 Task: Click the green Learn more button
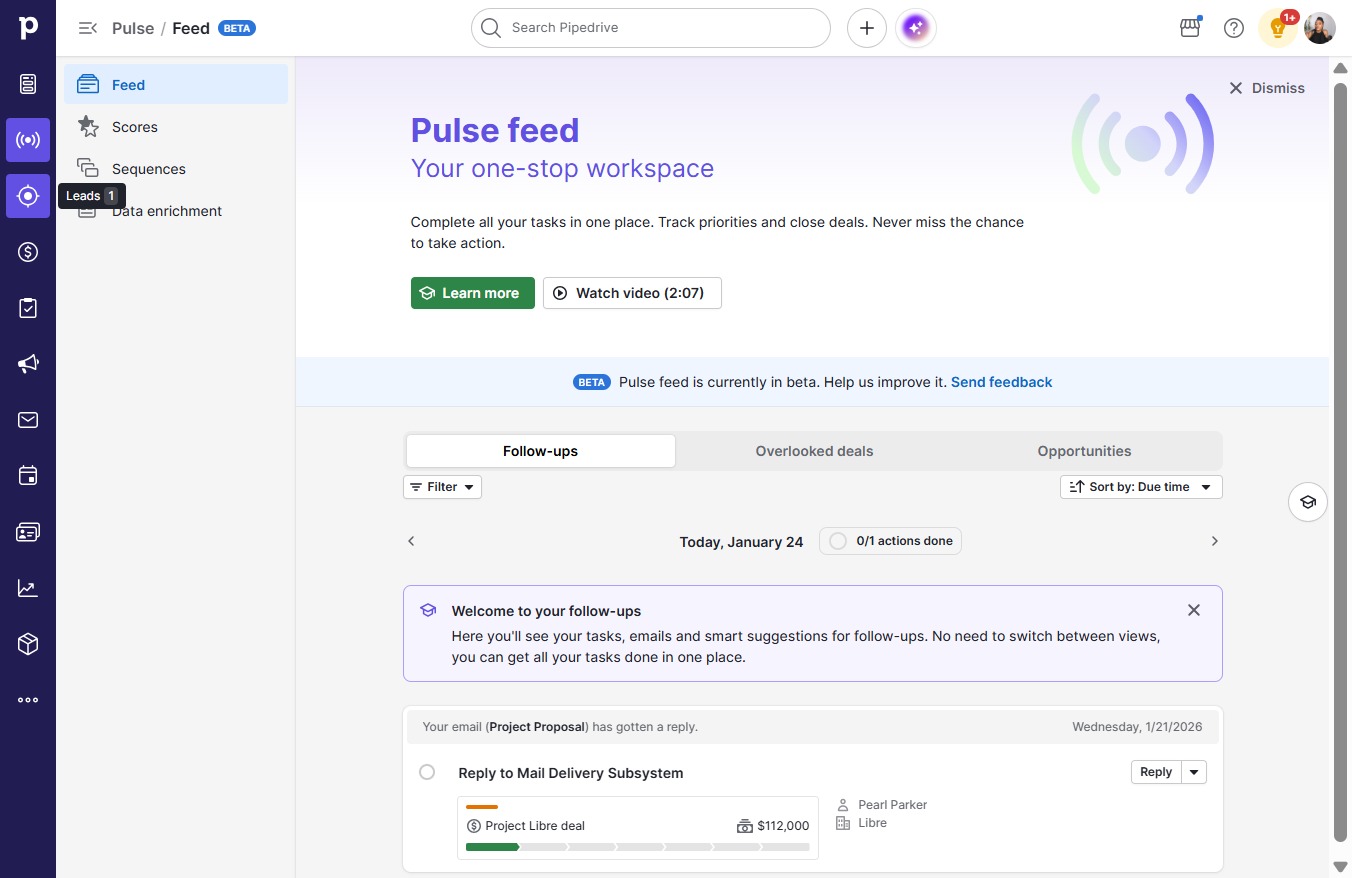coord(473,293)
